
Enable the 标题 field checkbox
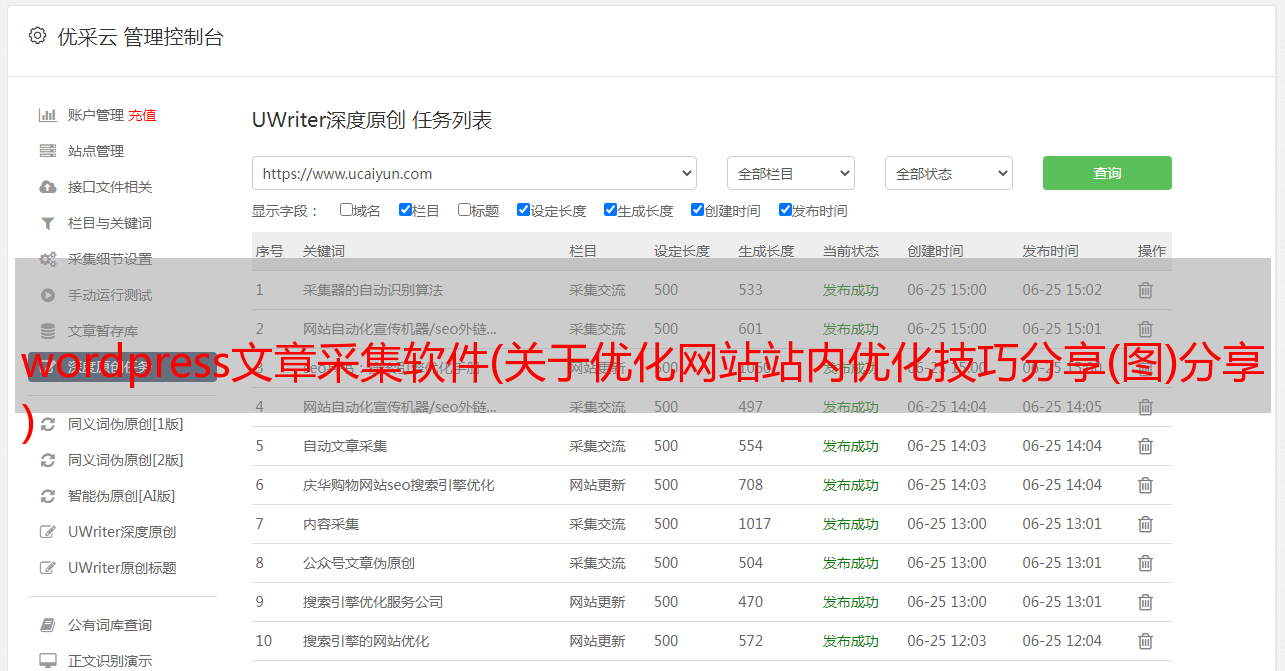click(x=464, y=210)
